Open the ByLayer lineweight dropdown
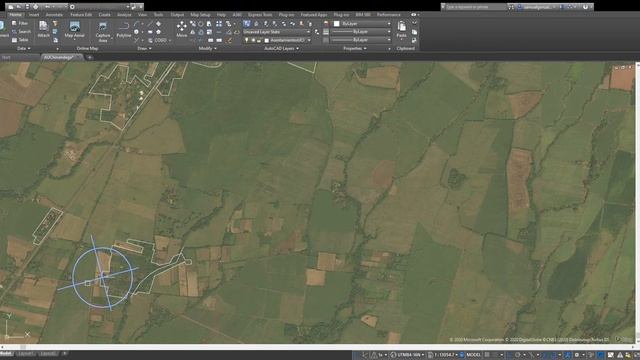This screenshot has width=640, height=360. point(361,32)
